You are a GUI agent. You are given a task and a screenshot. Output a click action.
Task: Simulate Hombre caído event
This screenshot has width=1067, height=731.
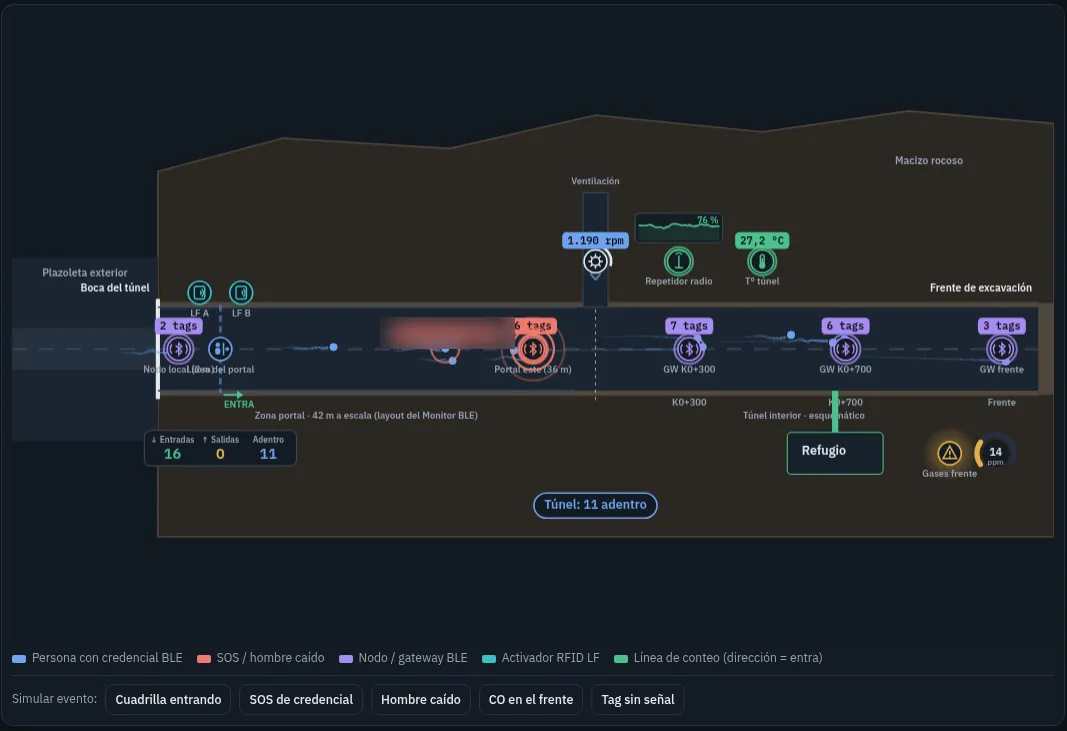point(421,700)
